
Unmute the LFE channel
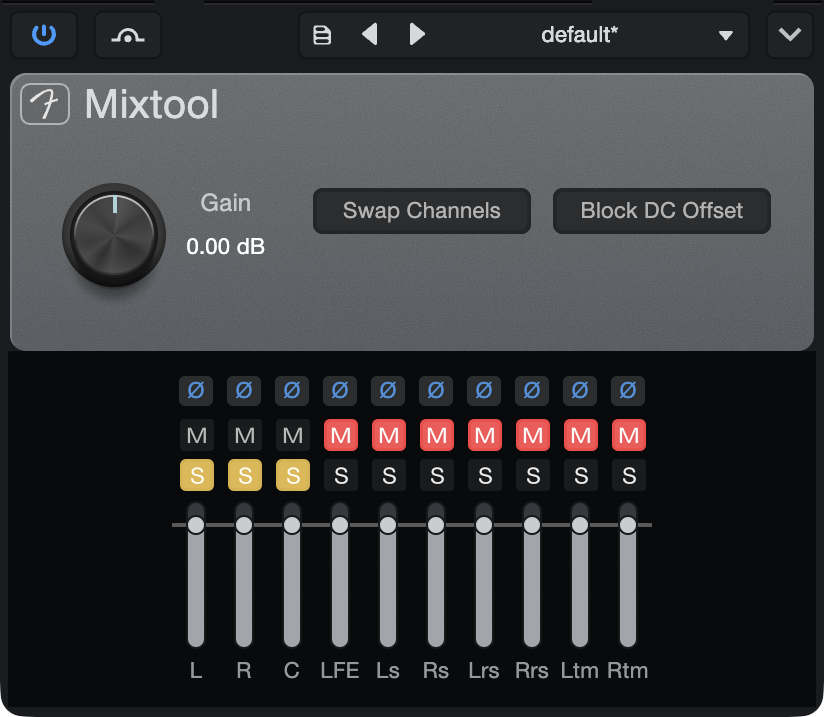tap(341, 435)
